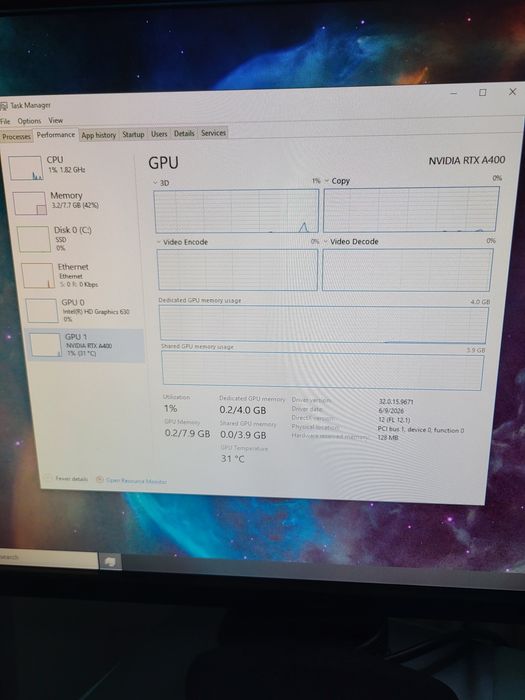Click the 0.2/4.0 GB dedicated memory value
Image resolution: width=525 pixels, height=700 pixels.
coord(242,410)
